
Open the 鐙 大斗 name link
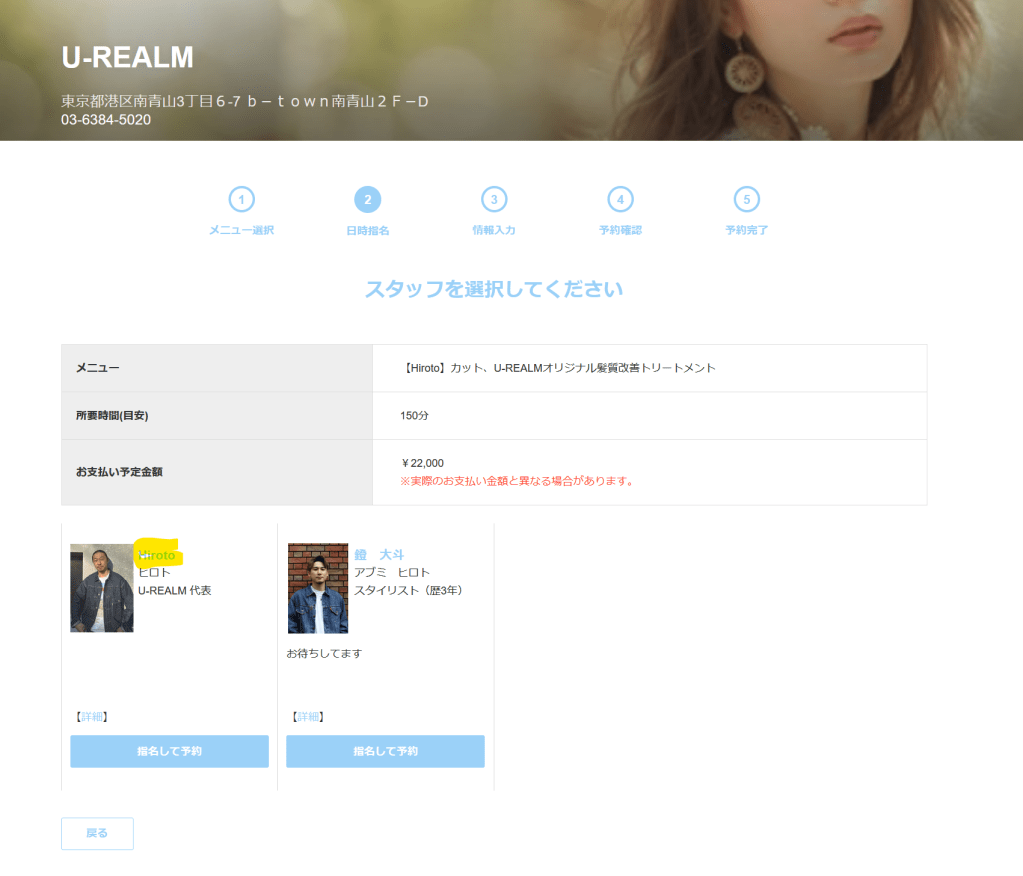pyautogui.click(x=379, y=555)
